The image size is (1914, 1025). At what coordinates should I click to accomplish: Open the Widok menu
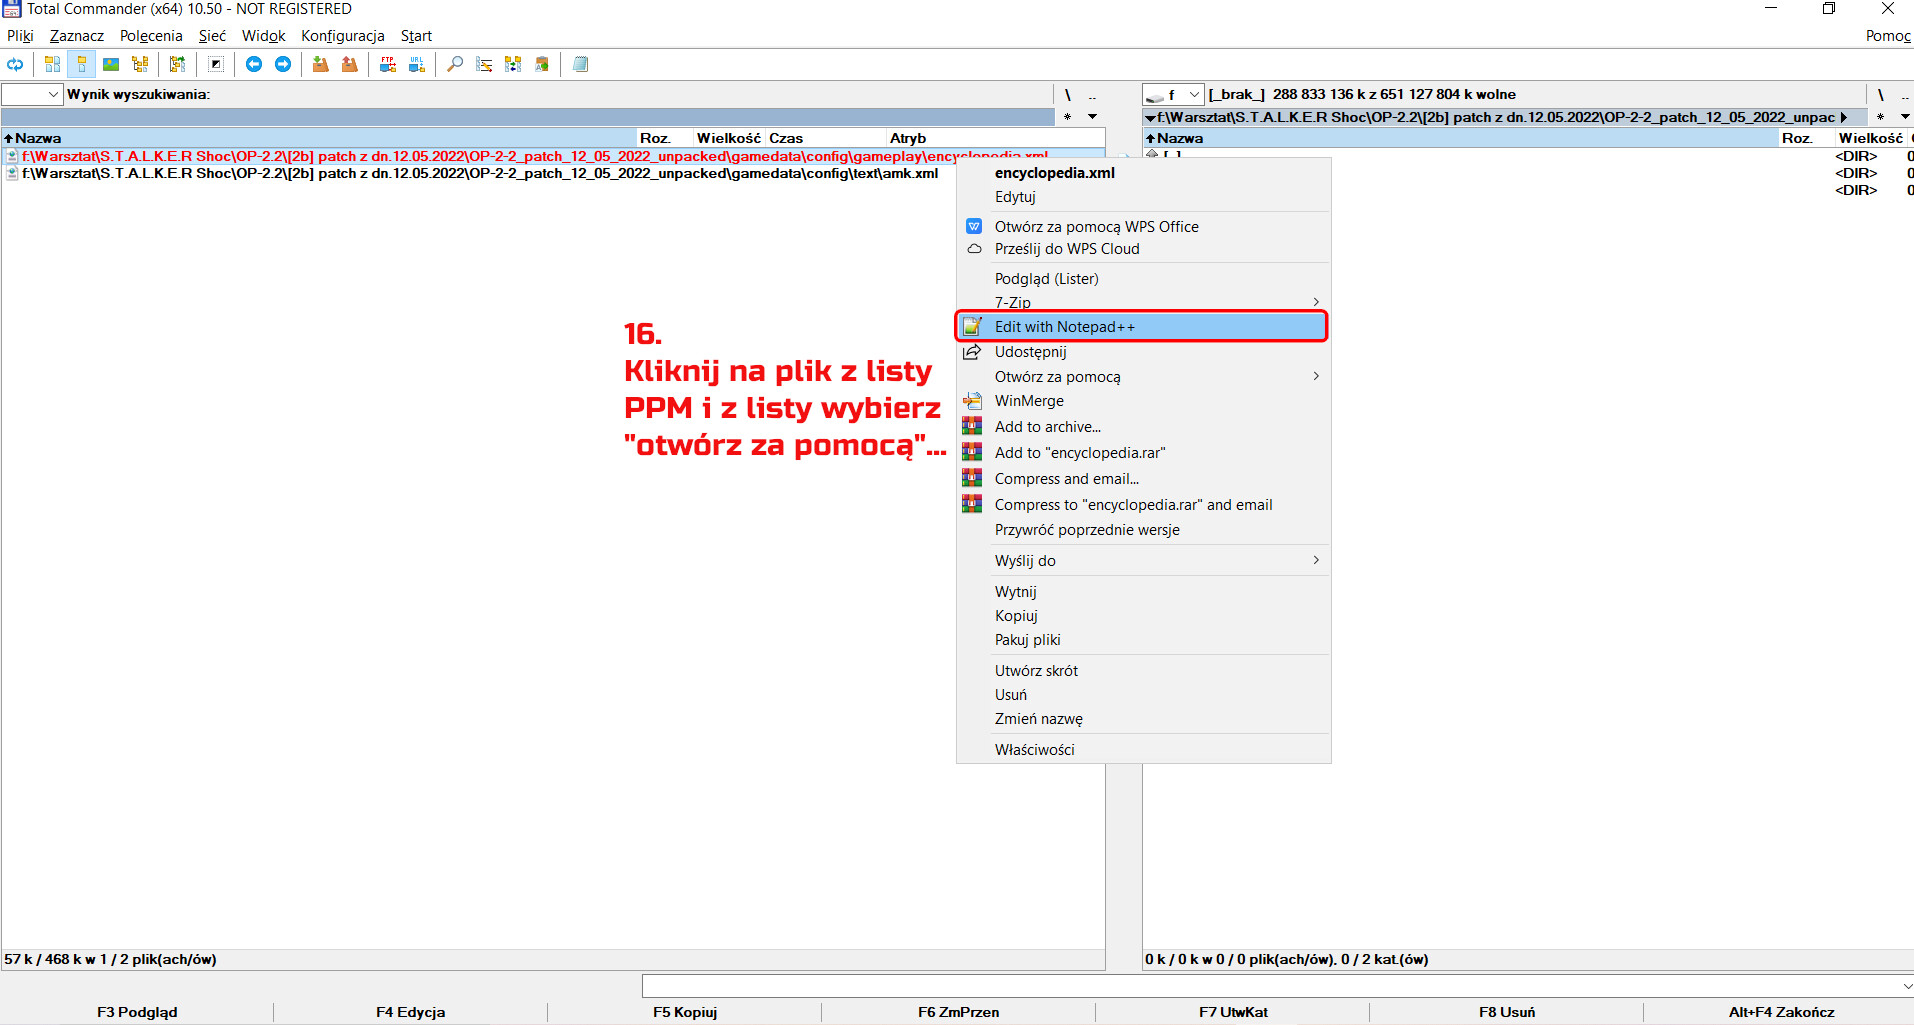263,36
